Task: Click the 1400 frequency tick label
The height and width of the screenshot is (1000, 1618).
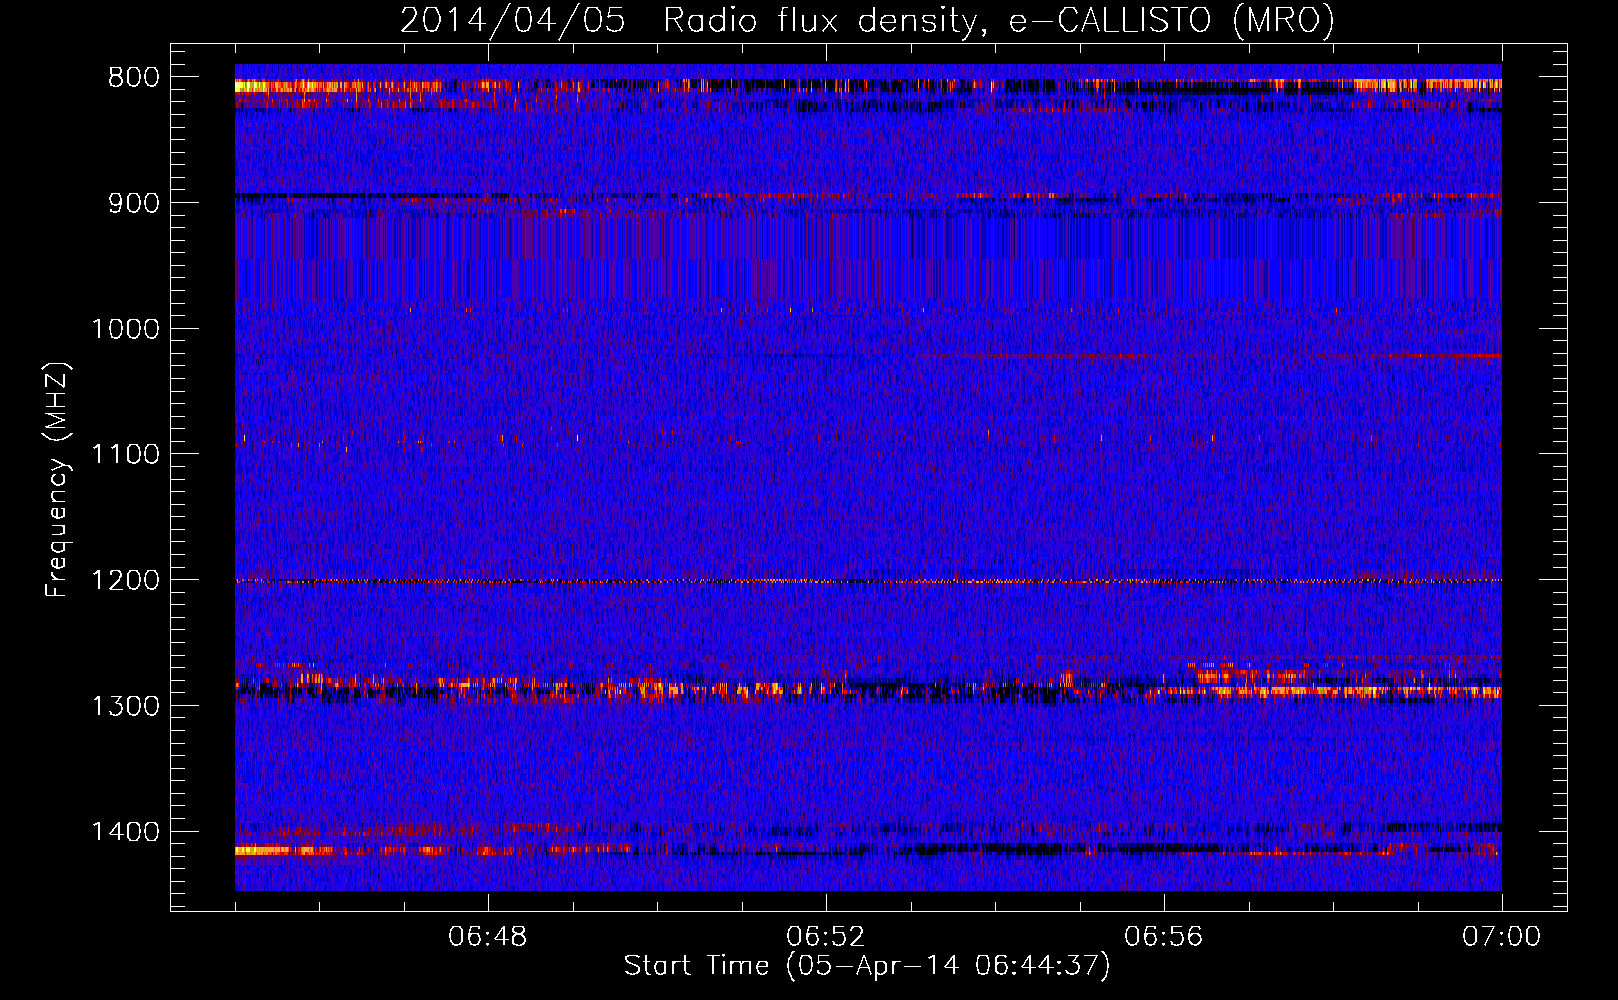Action: click(125, 832)
